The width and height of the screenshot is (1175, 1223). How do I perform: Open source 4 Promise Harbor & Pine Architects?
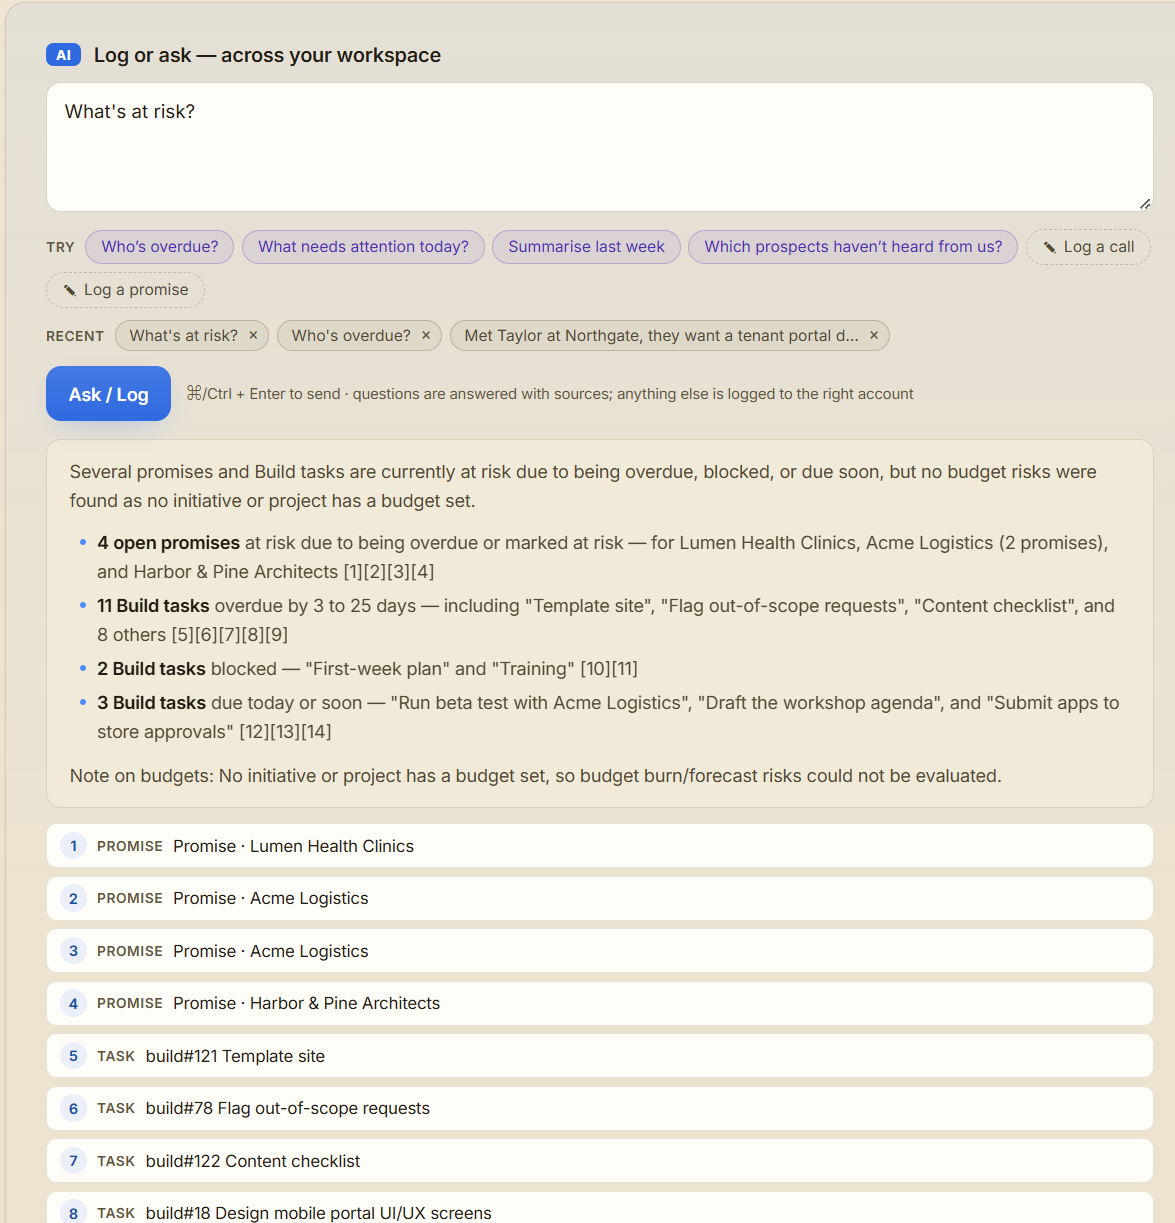point(600,1003)
